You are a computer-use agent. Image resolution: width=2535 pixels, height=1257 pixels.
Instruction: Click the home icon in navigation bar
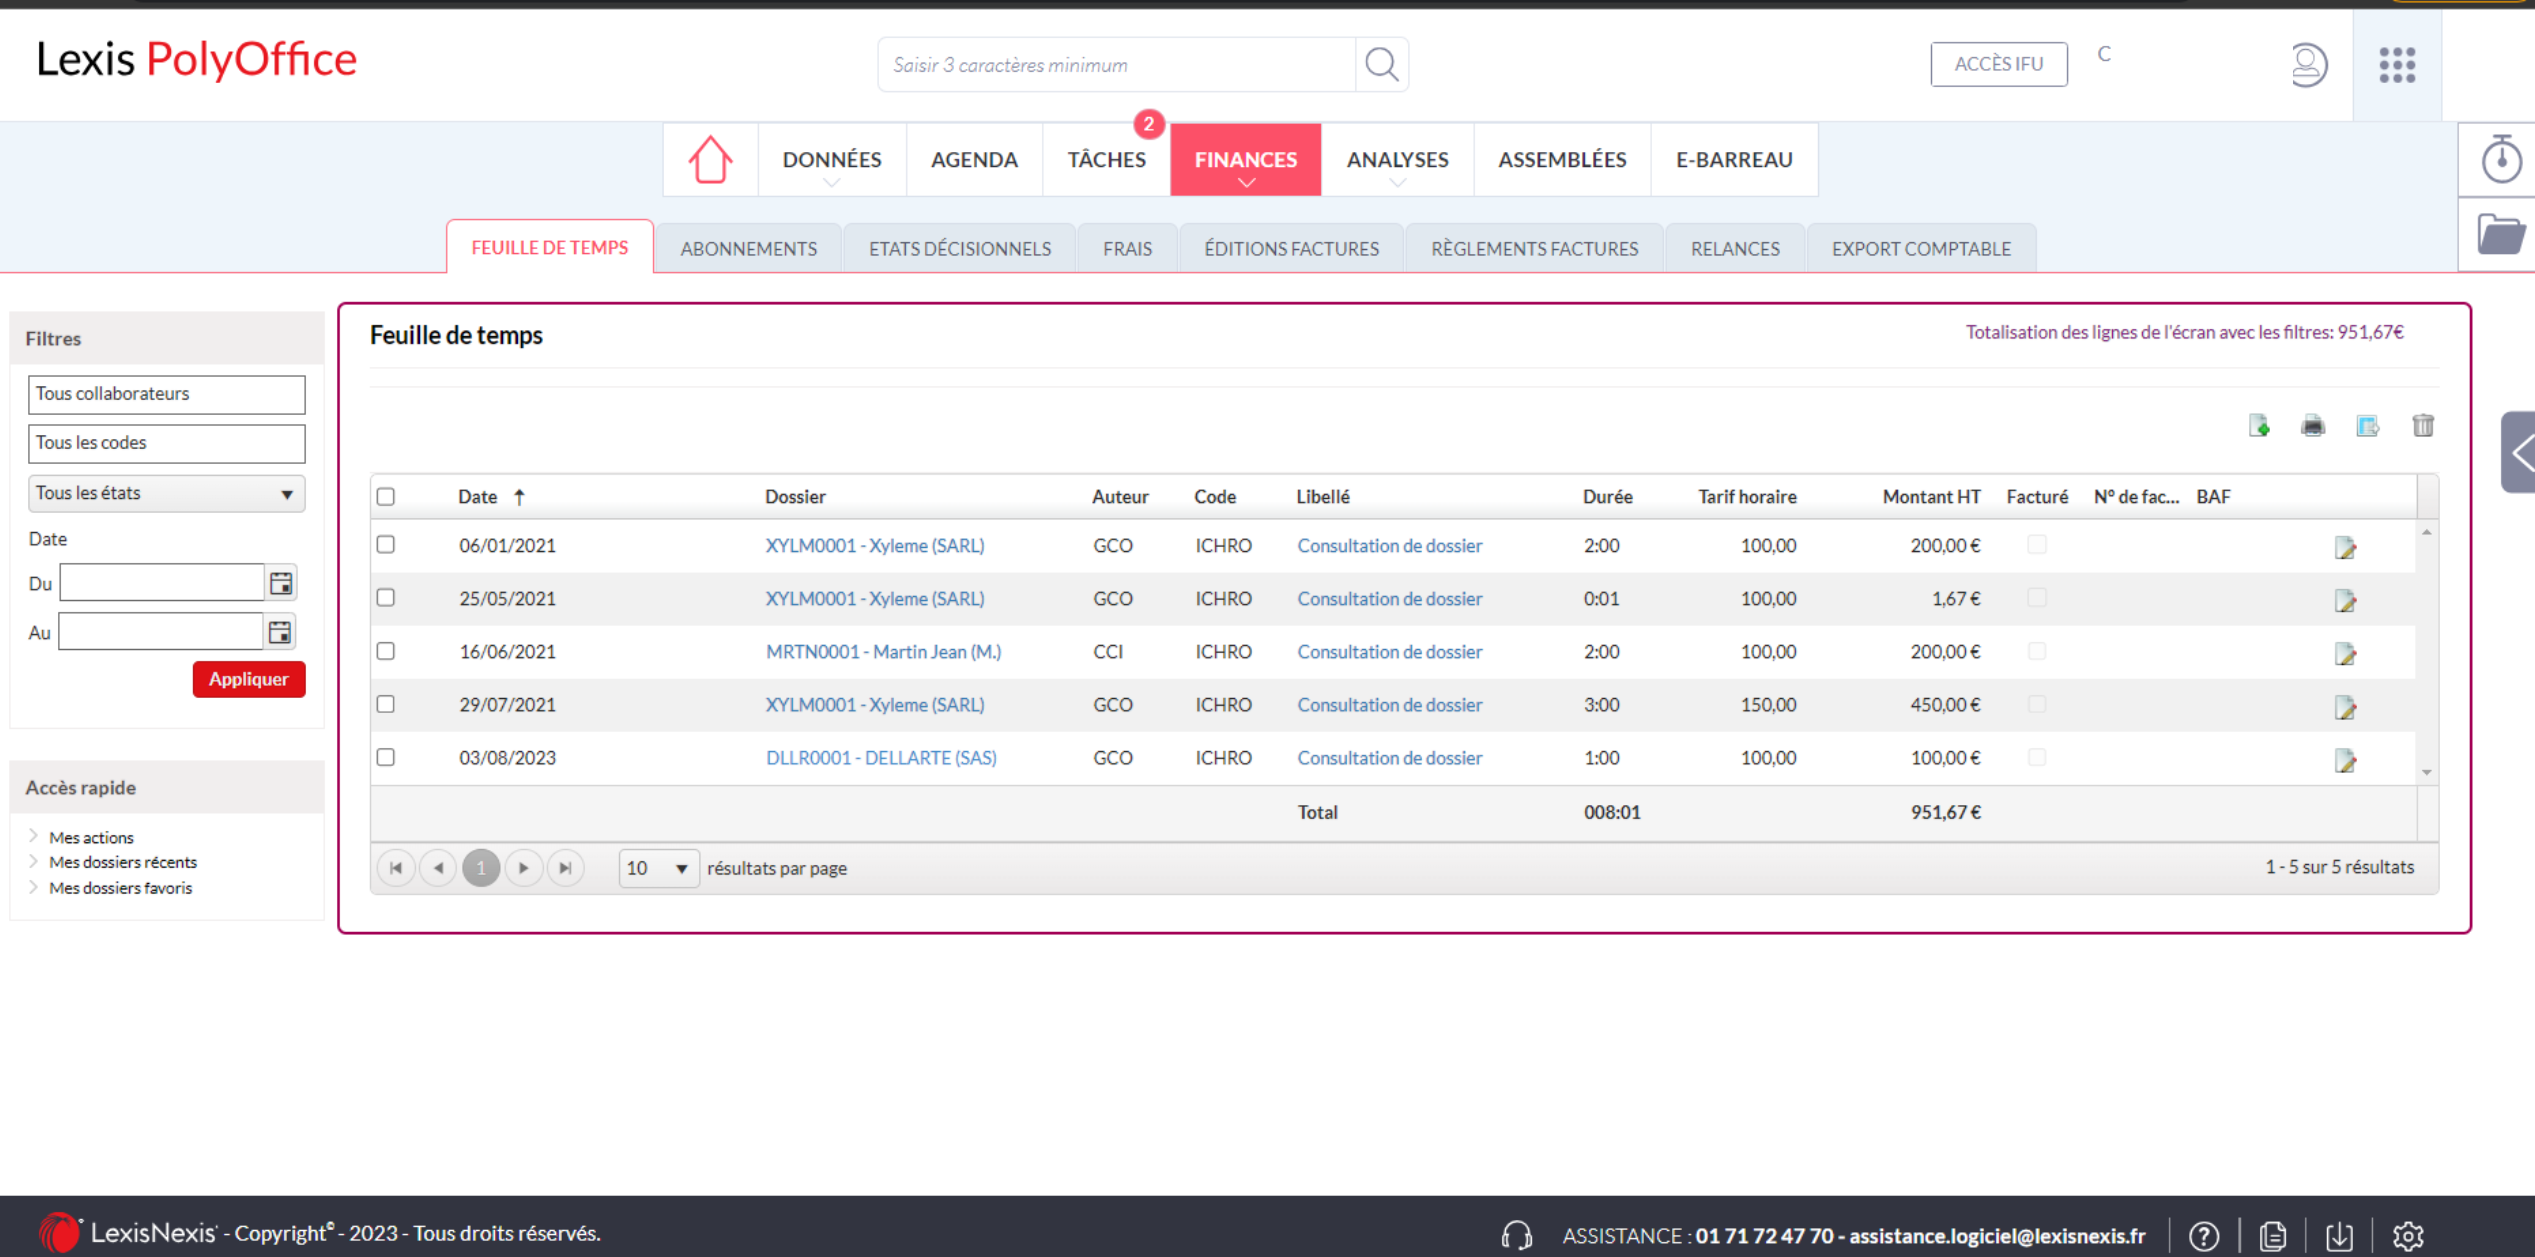point(710,160)
